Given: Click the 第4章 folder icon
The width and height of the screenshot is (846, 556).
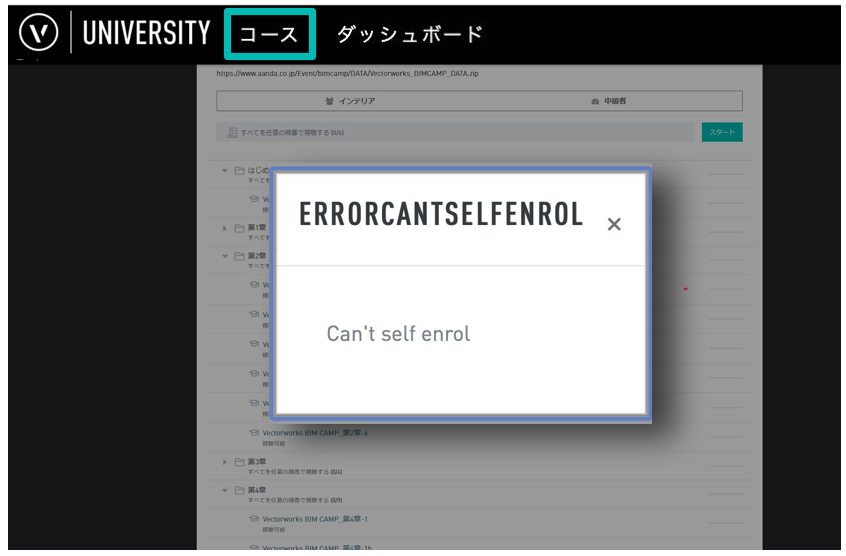Looking at the screenshot, I should click(239, 490).
